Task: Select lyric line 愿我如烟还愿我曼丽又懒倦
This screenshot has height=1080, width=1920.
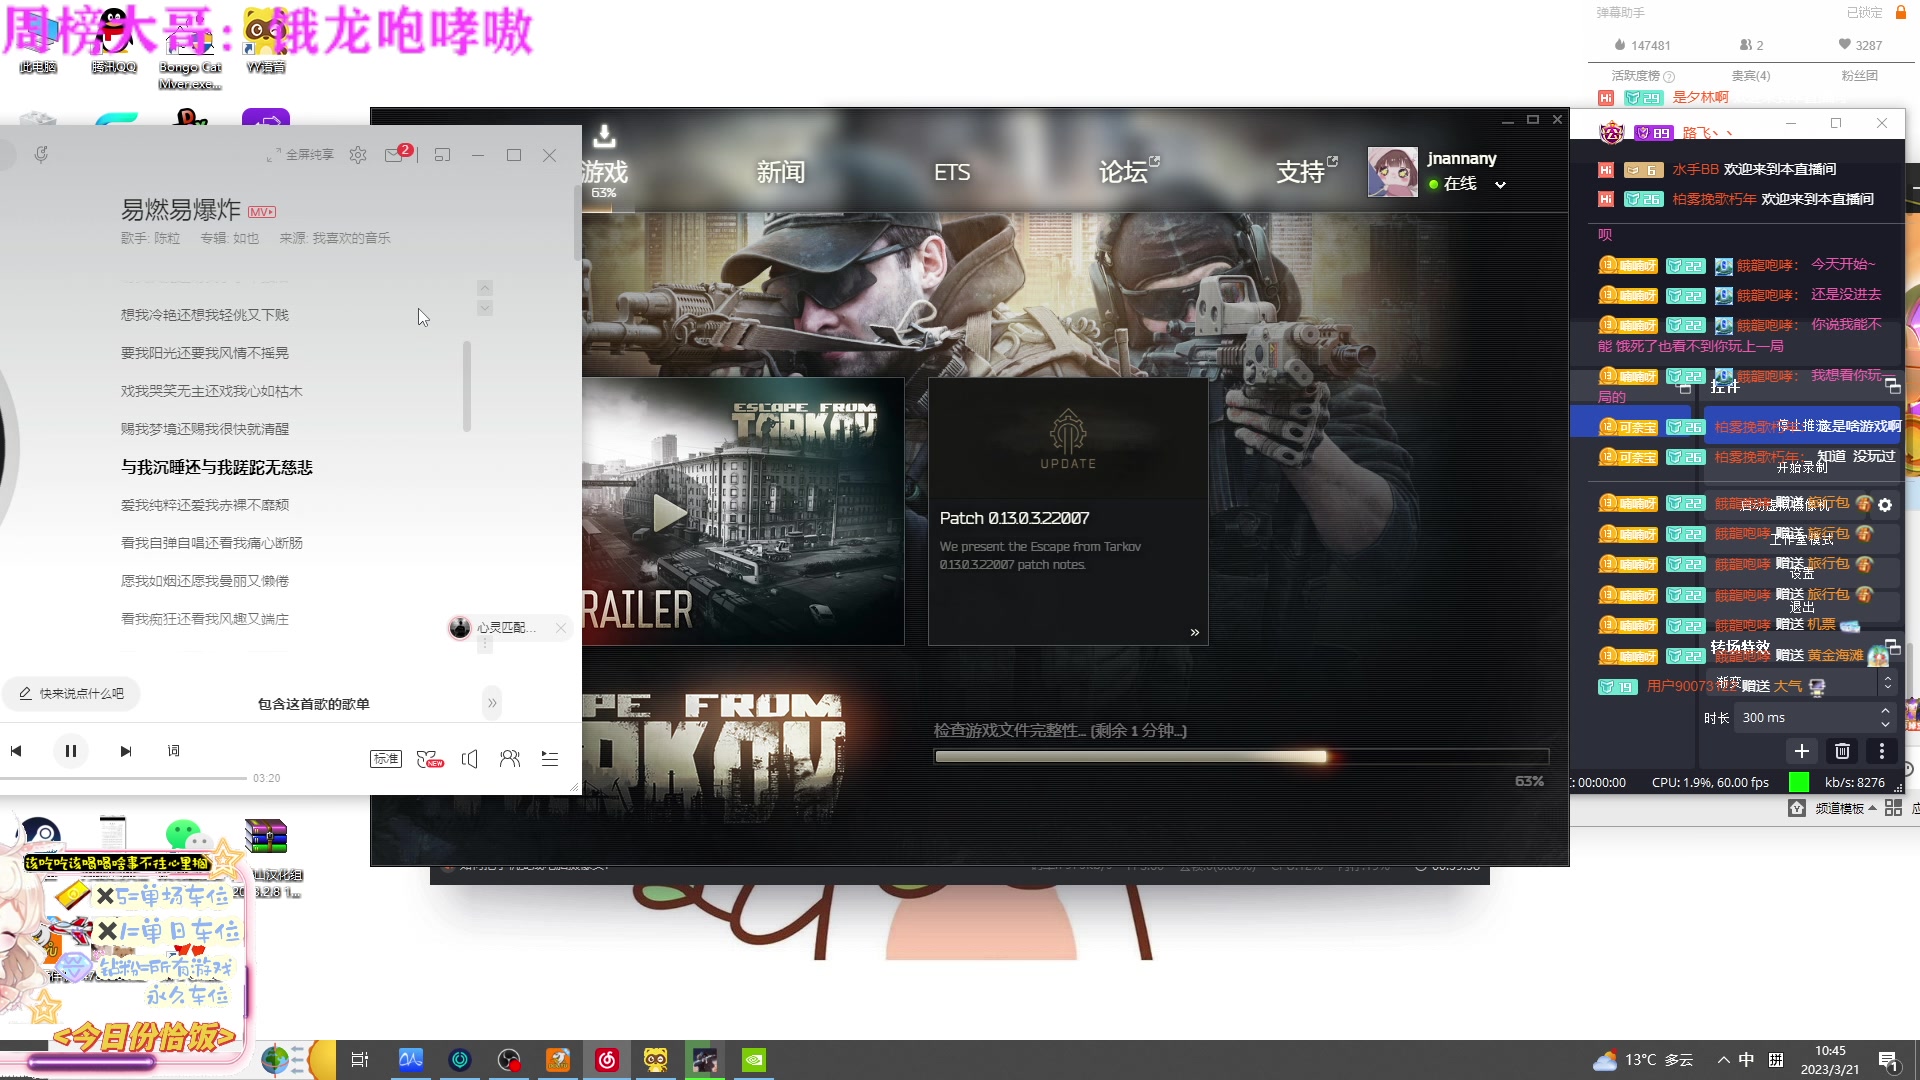Action: coord(205,581)
